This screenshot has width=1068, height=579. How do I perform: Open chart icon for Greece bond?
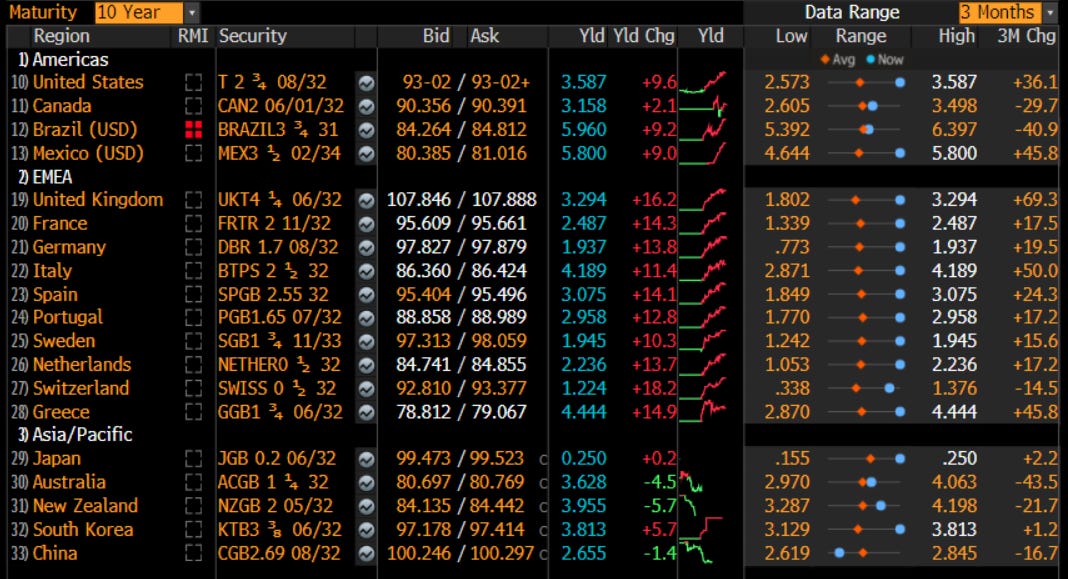tap(366, 413)
